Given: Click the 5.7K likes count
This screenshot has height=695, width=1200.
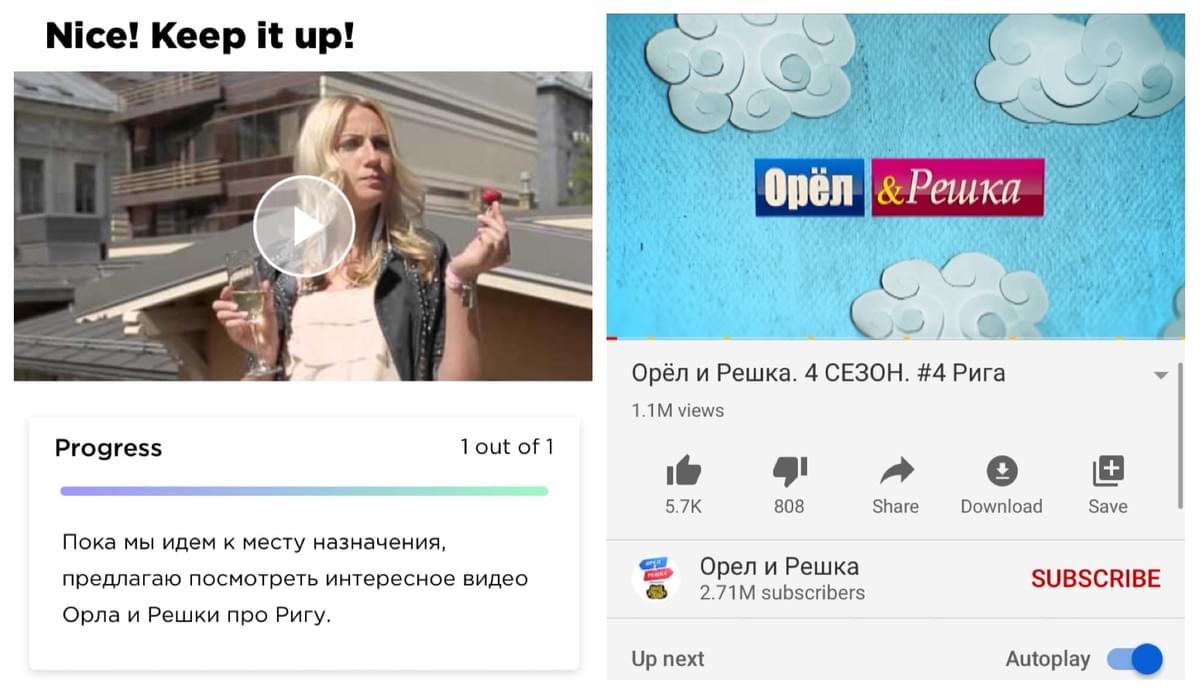Looking at the screenshot, I should pyautogui.click(x=684, y=506).
